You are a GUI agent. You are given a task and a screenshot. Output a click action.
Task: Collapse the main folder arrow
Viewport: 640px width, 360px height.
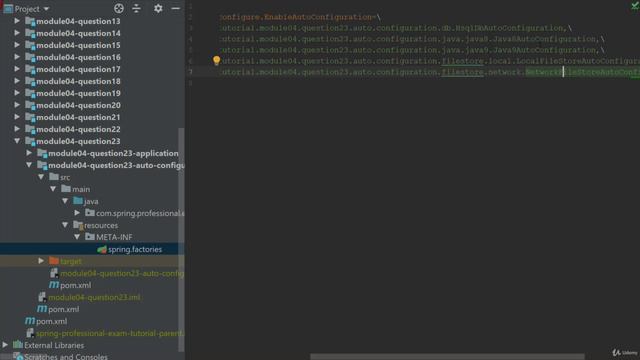coord(53,189)
